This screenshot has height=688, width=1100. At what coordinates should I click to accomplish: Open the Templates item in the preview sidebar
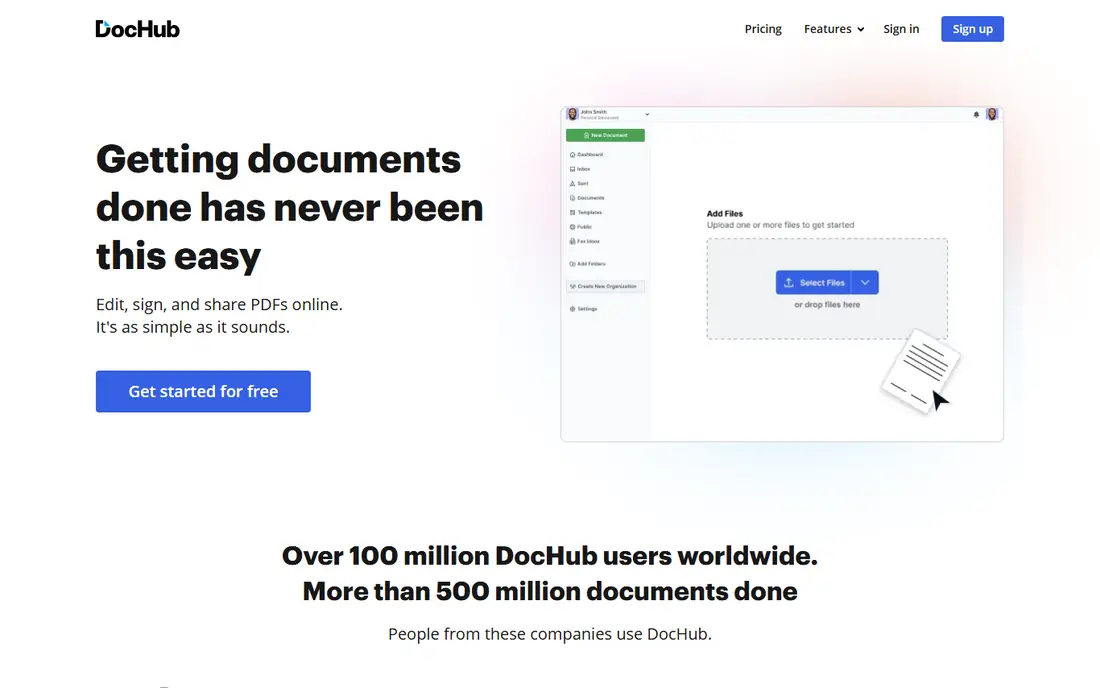(x=586, y=213)
